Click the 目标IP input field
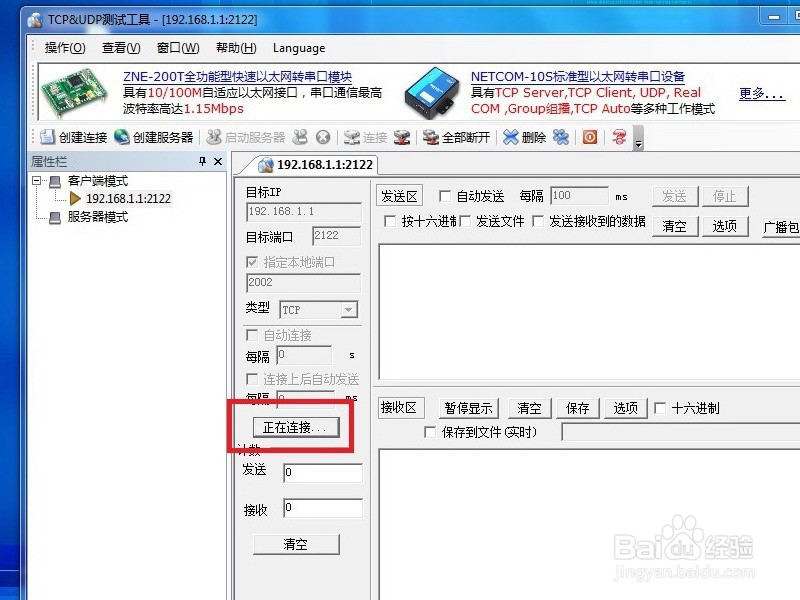The height and width of the screenshot is (600, 800). click(304, 212)
